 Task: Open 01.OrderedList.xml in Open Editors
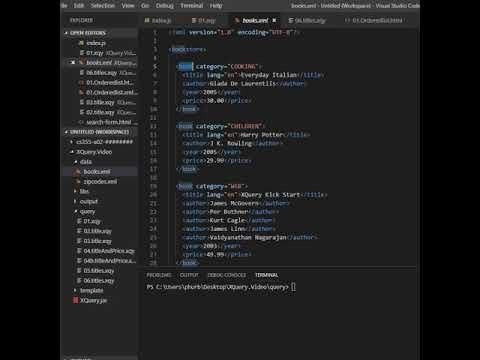point(111,92)
